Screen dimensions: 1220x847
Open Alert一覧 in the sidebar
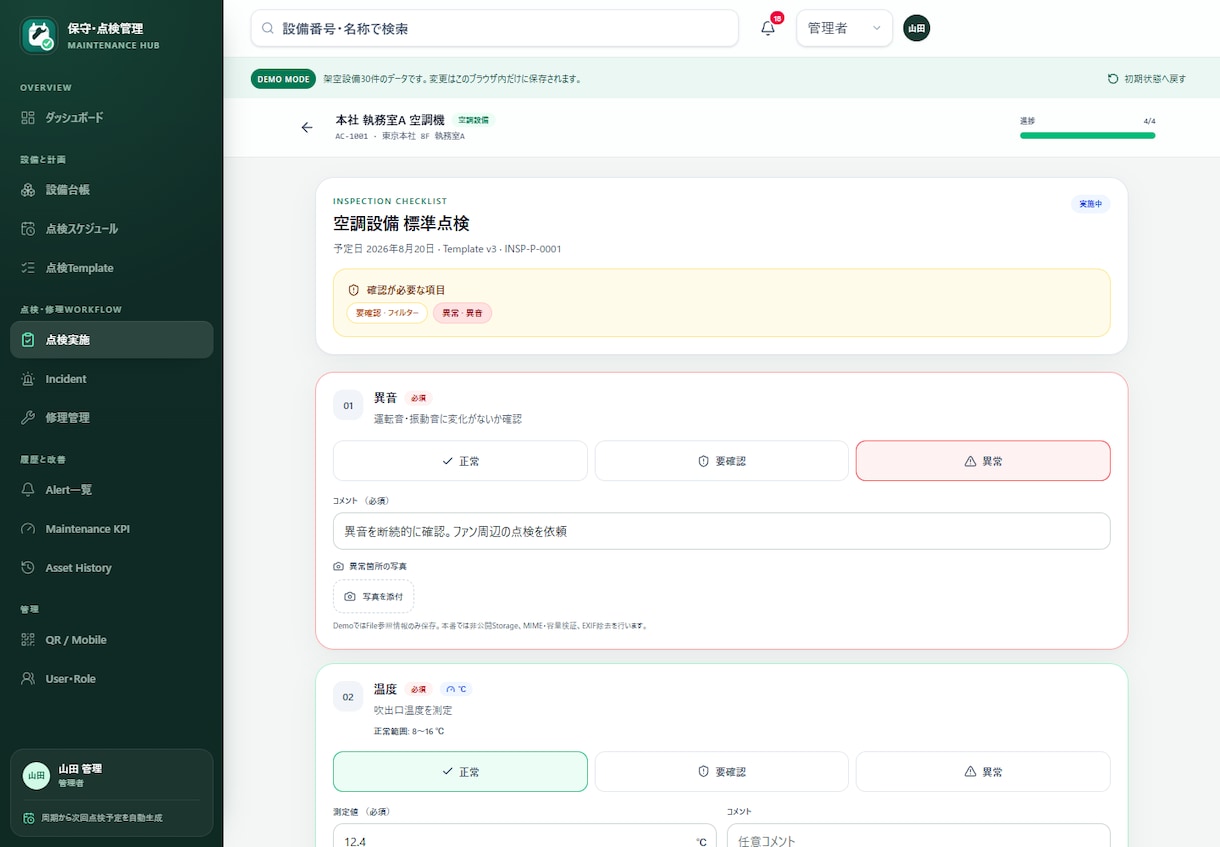tap(112, 490)
